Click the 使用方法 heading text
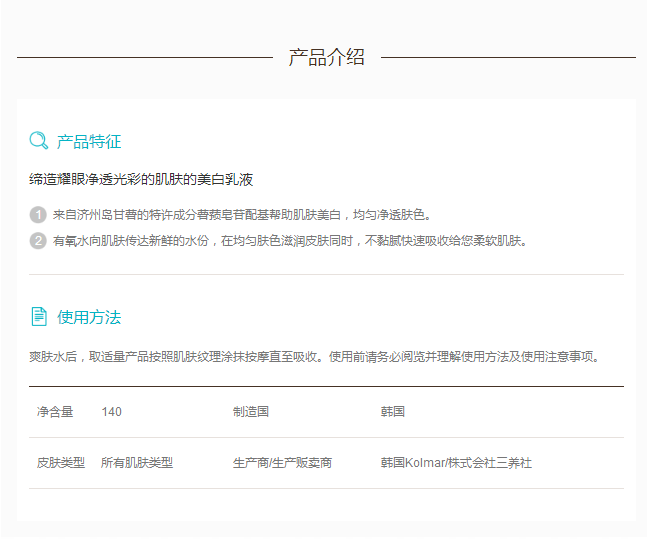This screenshot has height=539, width=647. point(89,317)
